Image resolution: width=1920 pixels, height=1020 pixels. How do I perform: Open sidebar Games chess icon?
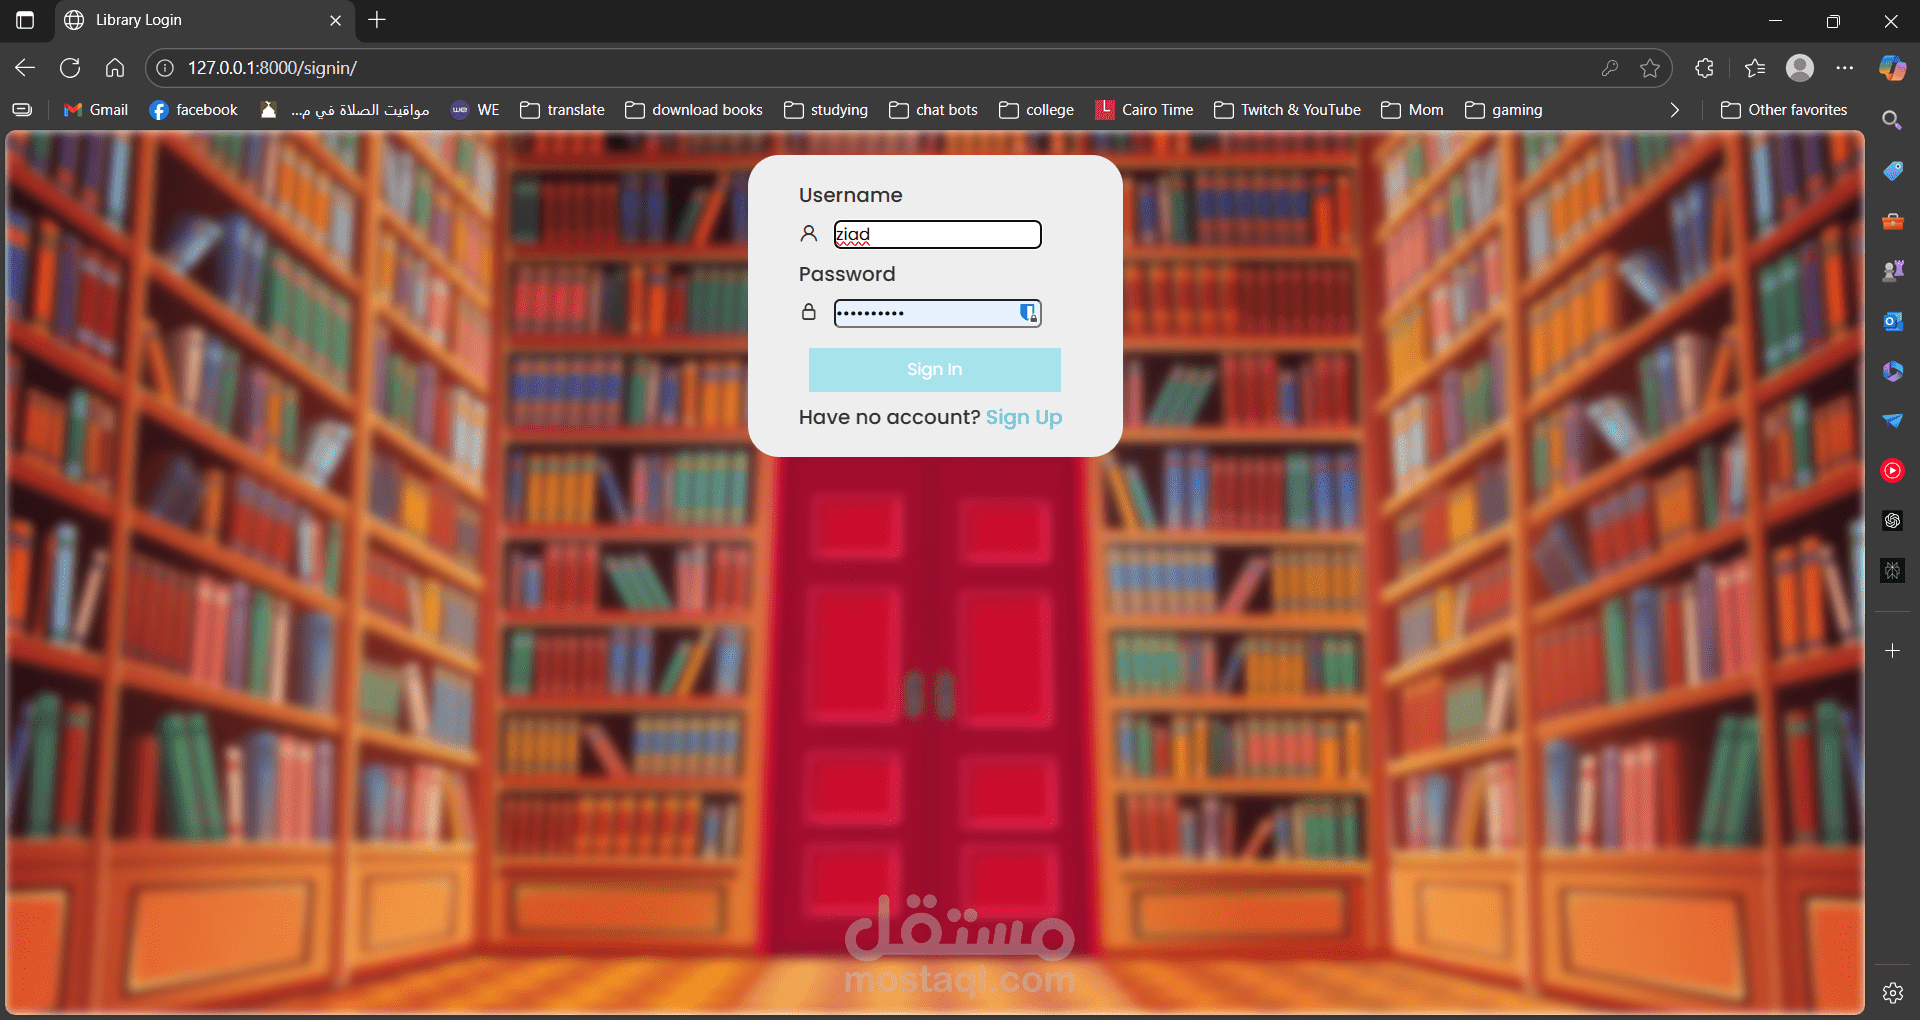[1892, 271]
